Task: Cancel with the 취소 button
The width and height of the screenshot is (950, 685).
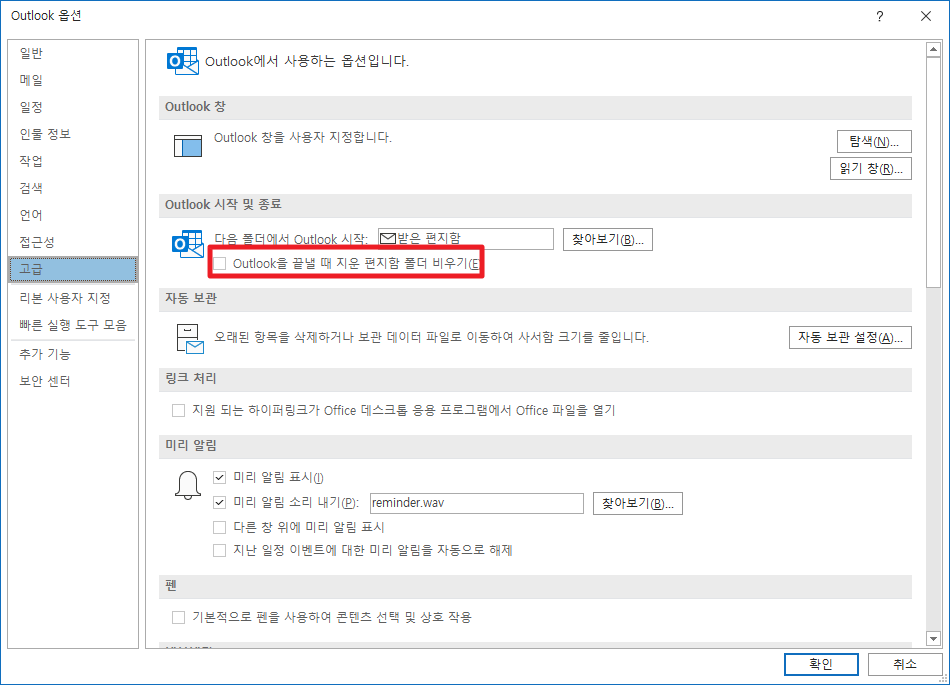Action: coord(905,664)
